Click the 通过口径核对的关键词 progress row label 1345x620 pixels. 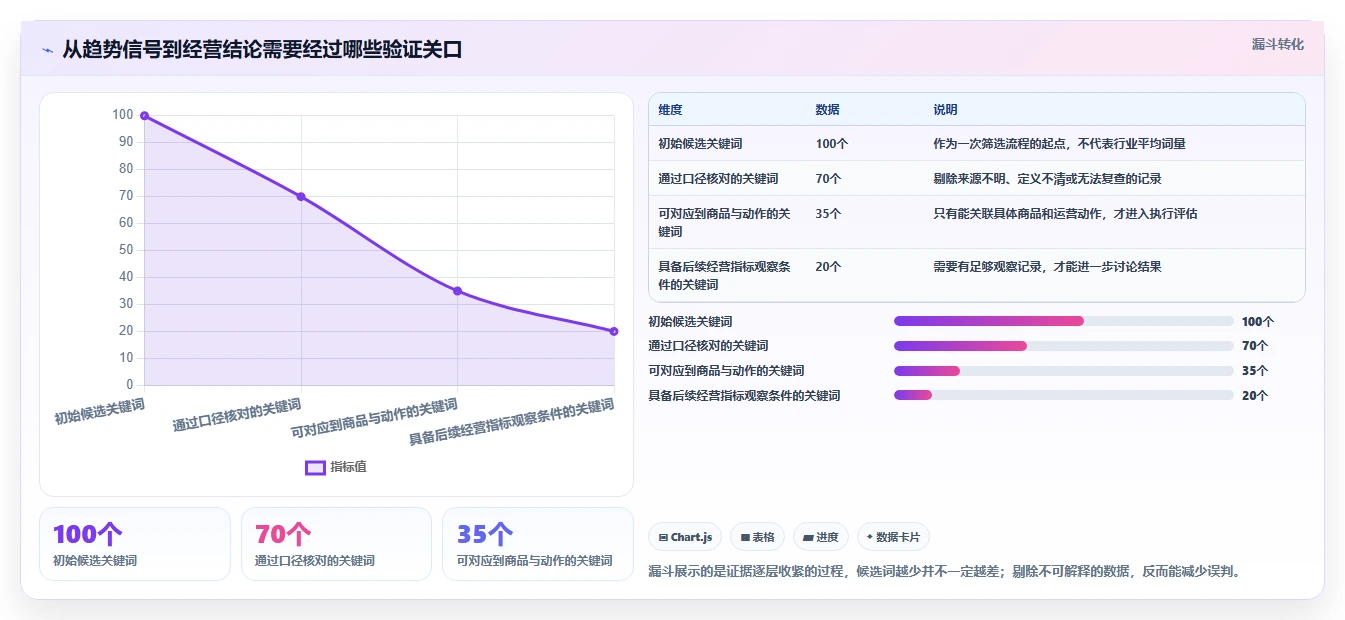pyautogui.click(x=708, y=346)
